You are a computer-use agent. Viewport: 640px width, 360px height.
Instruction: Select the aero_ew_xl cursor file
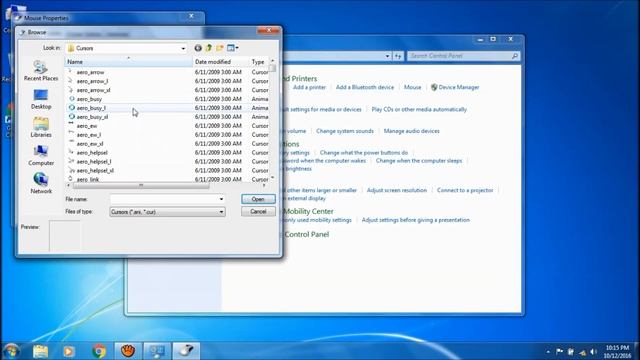[90, 144]
